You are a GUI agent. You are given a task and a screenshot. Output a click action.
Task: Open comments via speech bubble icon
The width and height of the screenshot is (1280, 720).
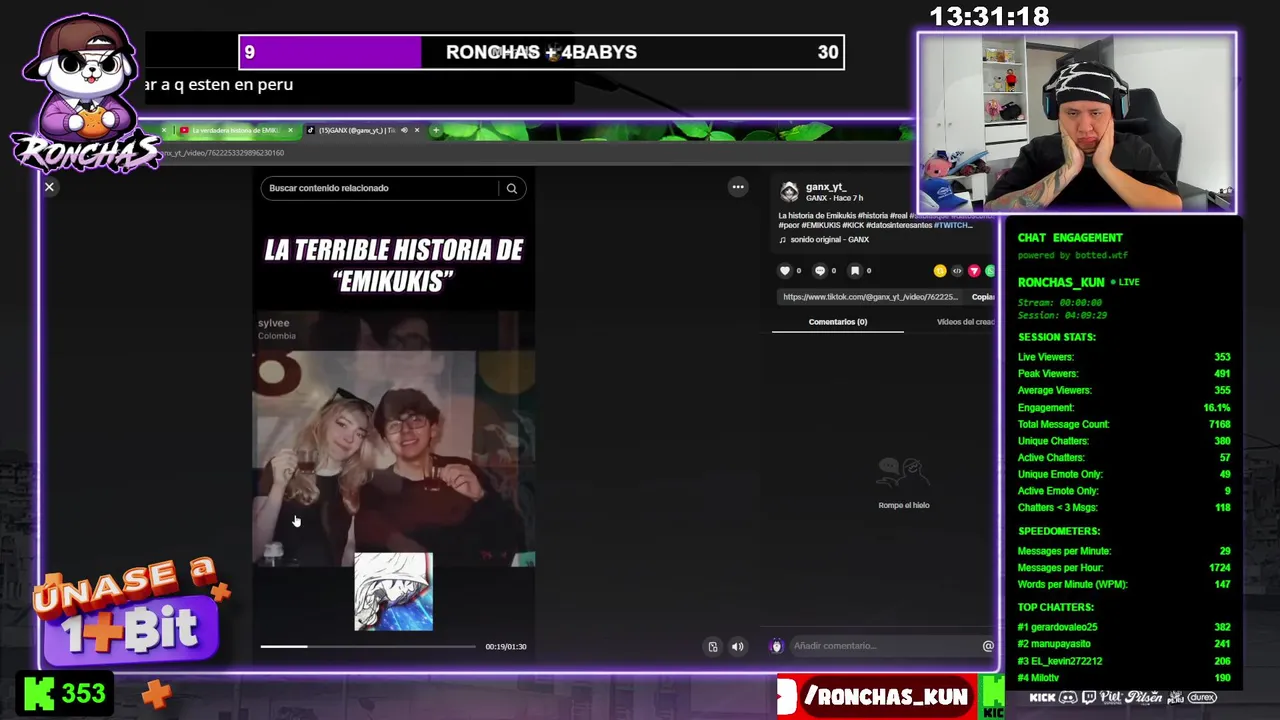(x=820, y=271)
